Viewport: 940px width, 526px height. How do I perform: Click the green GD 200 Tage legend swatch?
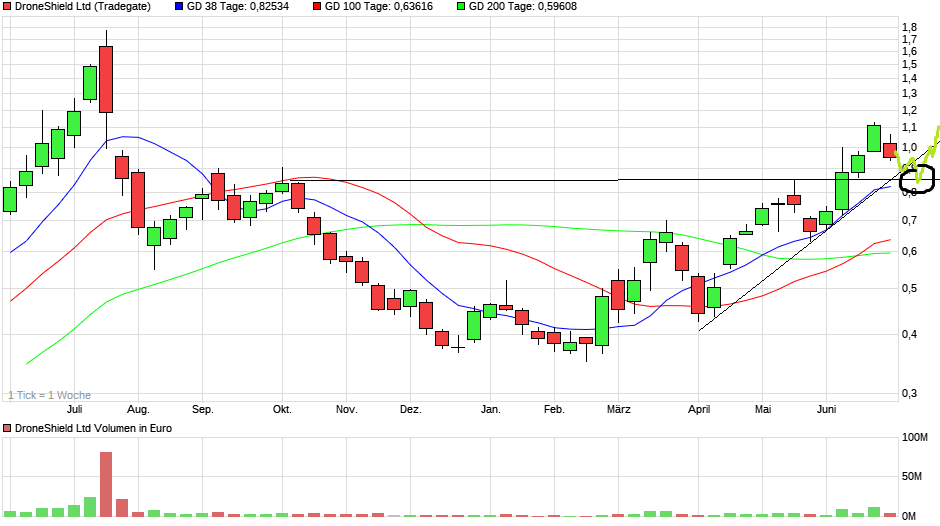coord(461,6)
